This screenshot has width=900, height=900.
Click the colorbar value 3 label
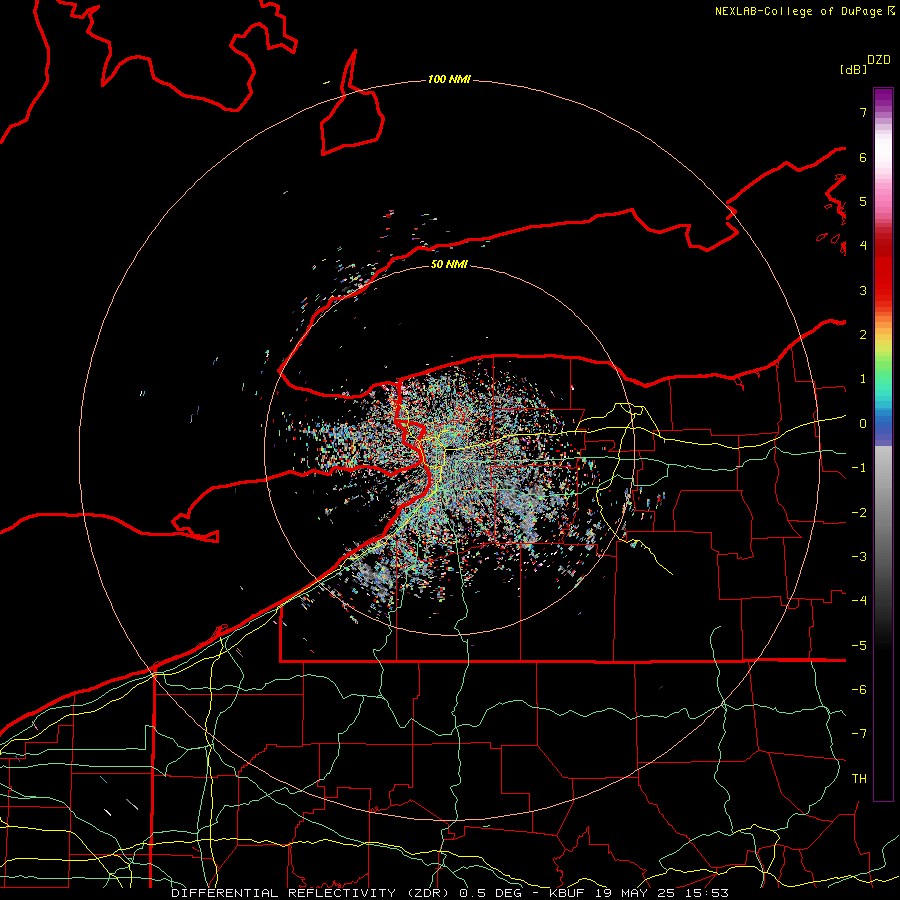pos(863,290)
